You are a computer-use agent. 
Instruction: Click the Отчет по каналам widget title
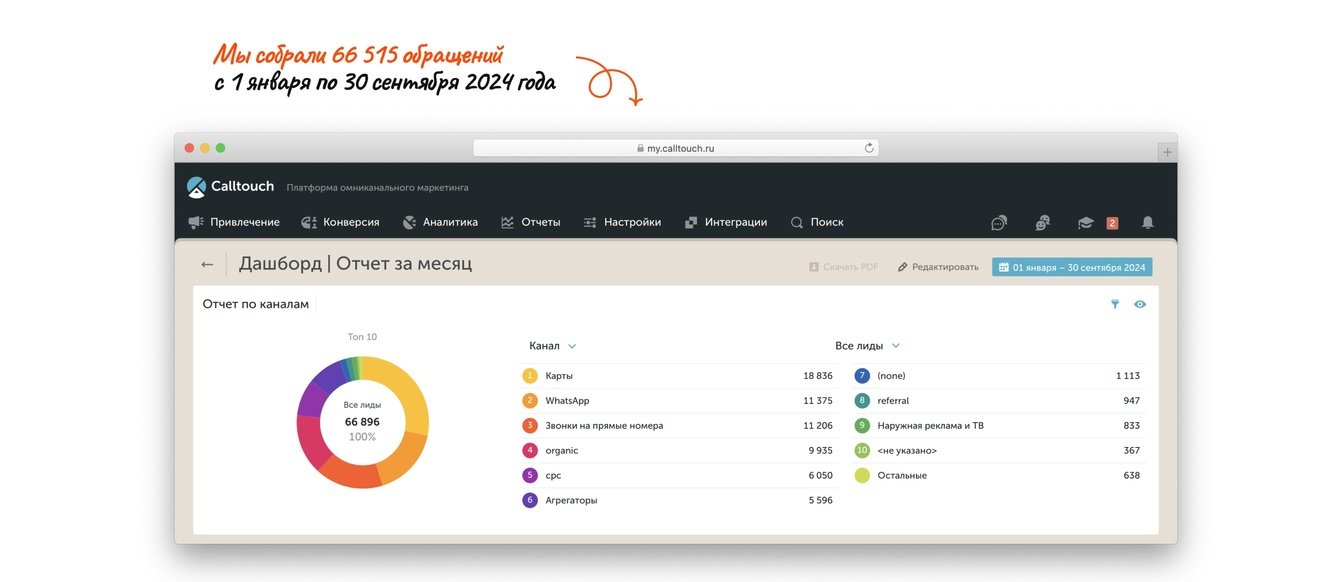(256, 304)
